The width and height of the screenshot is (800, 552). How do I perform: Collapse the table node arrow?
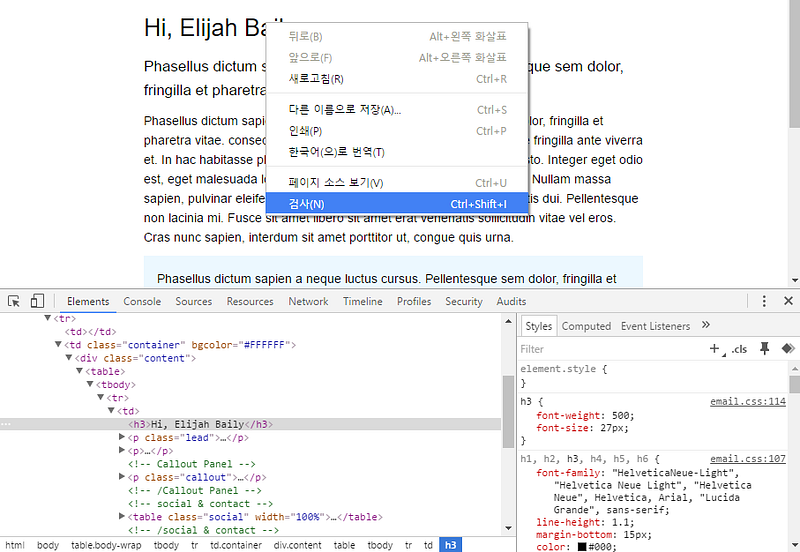(80, 371)
